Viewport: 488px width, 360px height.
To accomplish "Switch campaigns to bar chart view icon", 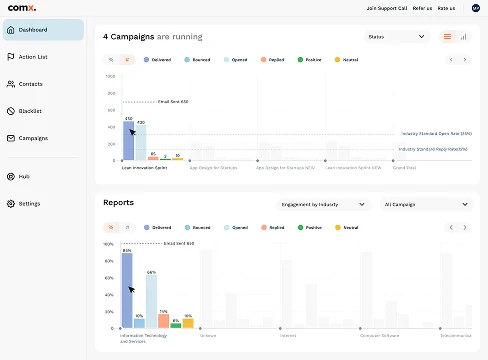I will click(463, 37).
